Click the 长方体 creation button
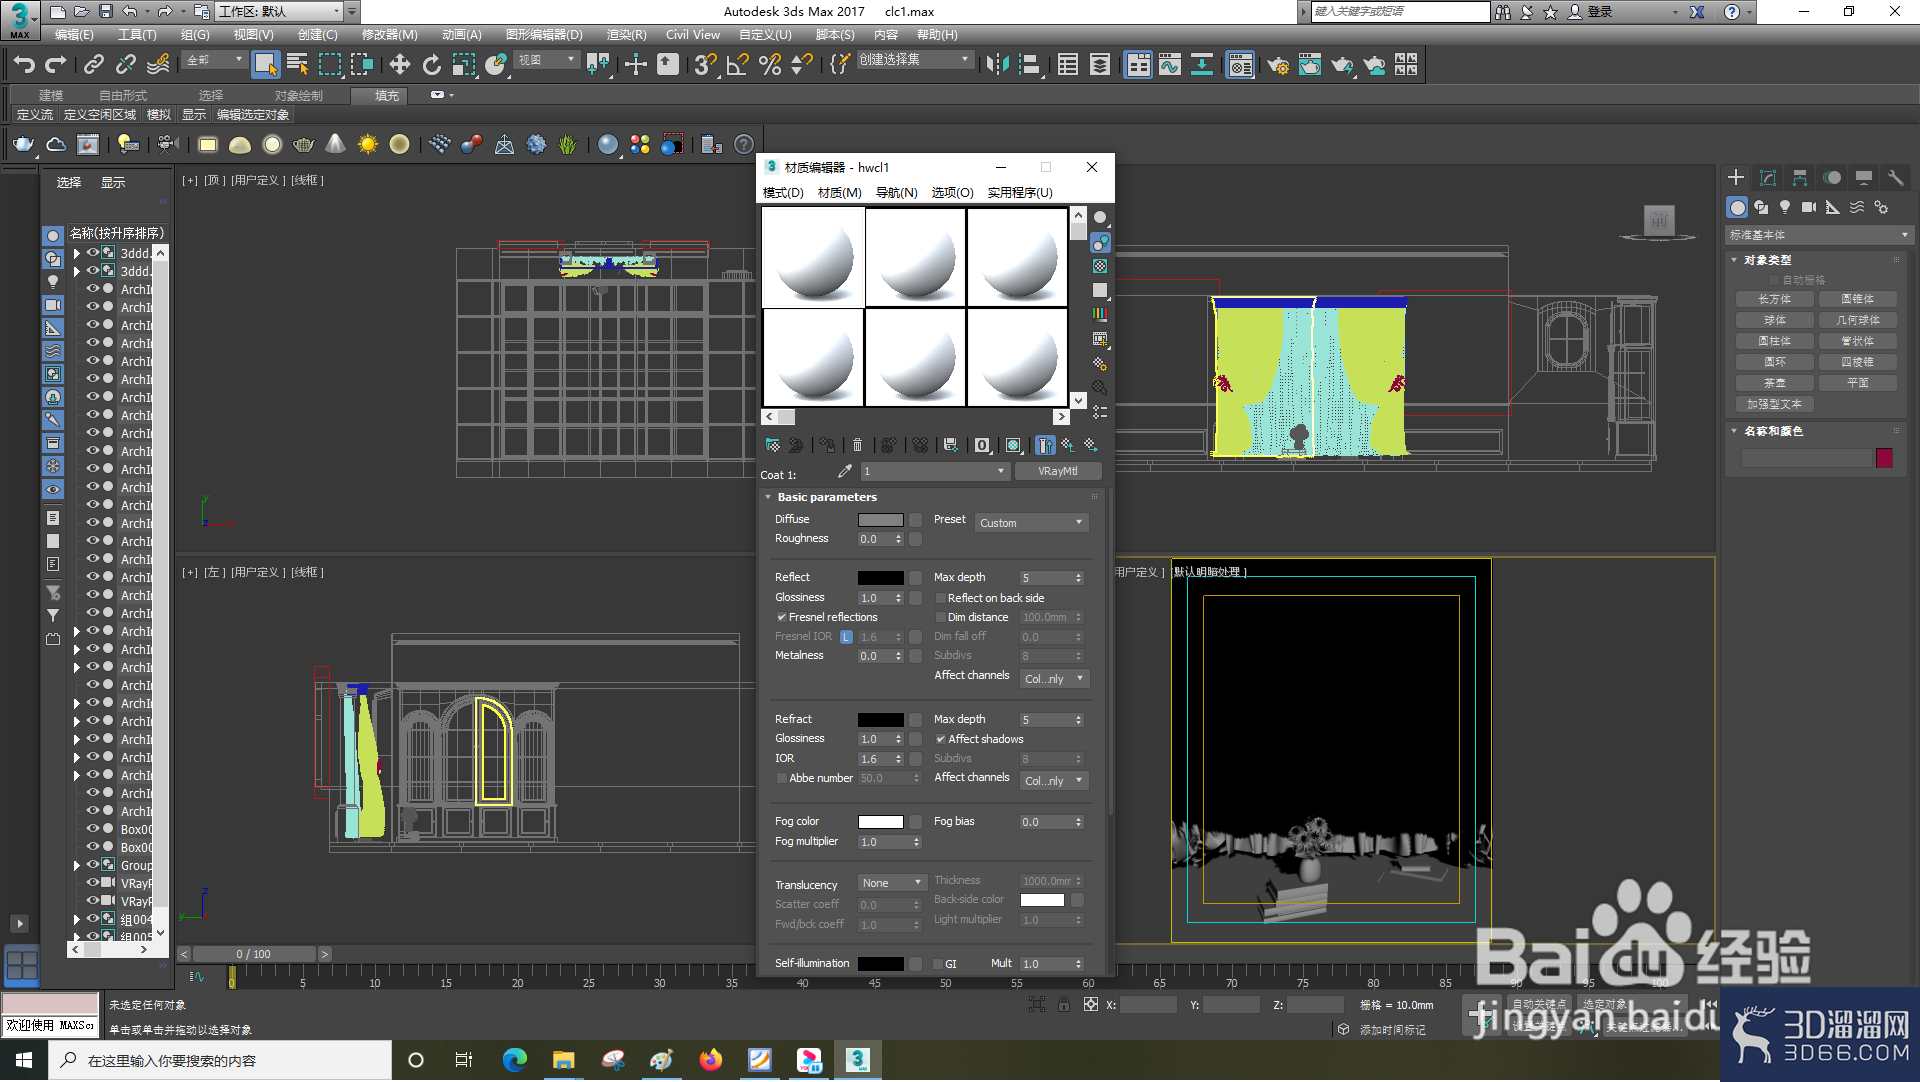1920x1082 pixels. click(x=1773, y=298)
